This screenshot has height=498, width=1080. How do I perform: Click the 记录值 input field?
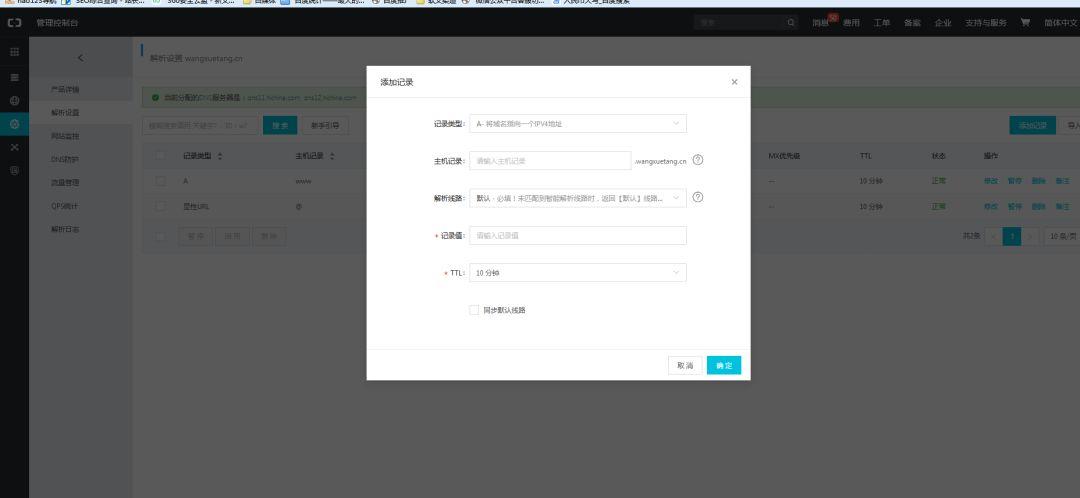point(577,235)
